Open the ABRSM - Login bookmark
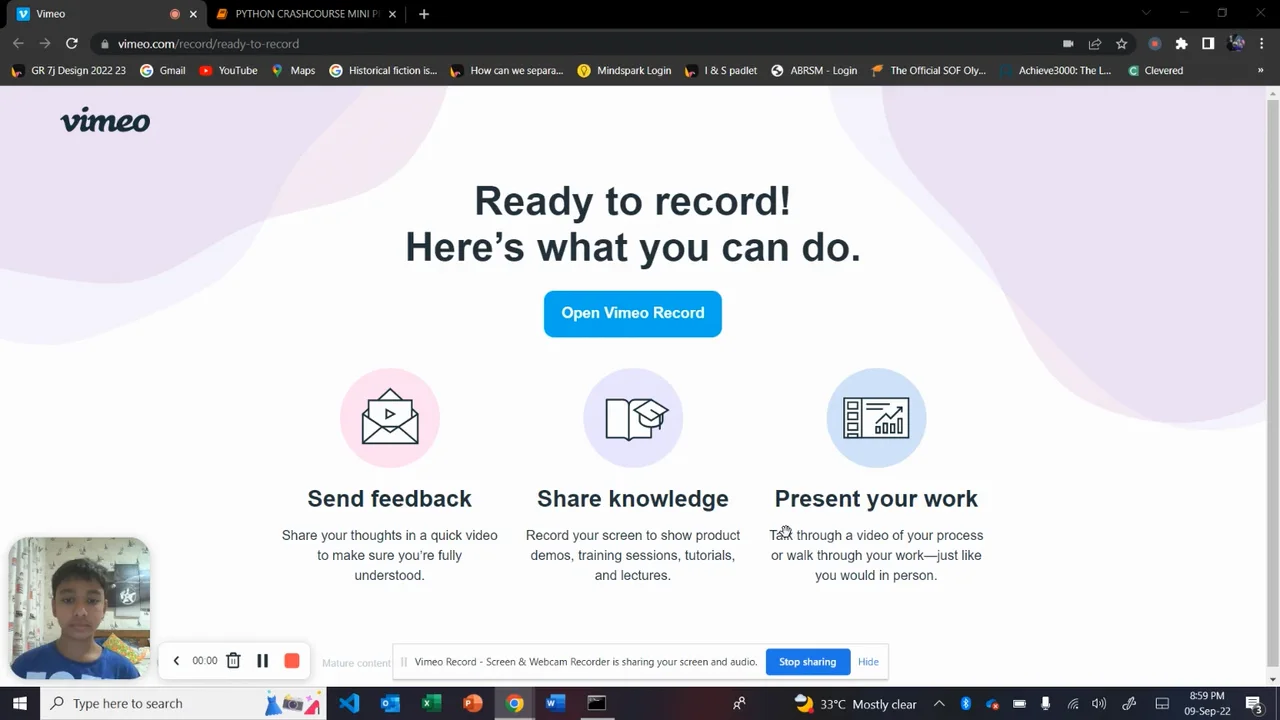This screenshot has height=720, width=1280. 814,71
